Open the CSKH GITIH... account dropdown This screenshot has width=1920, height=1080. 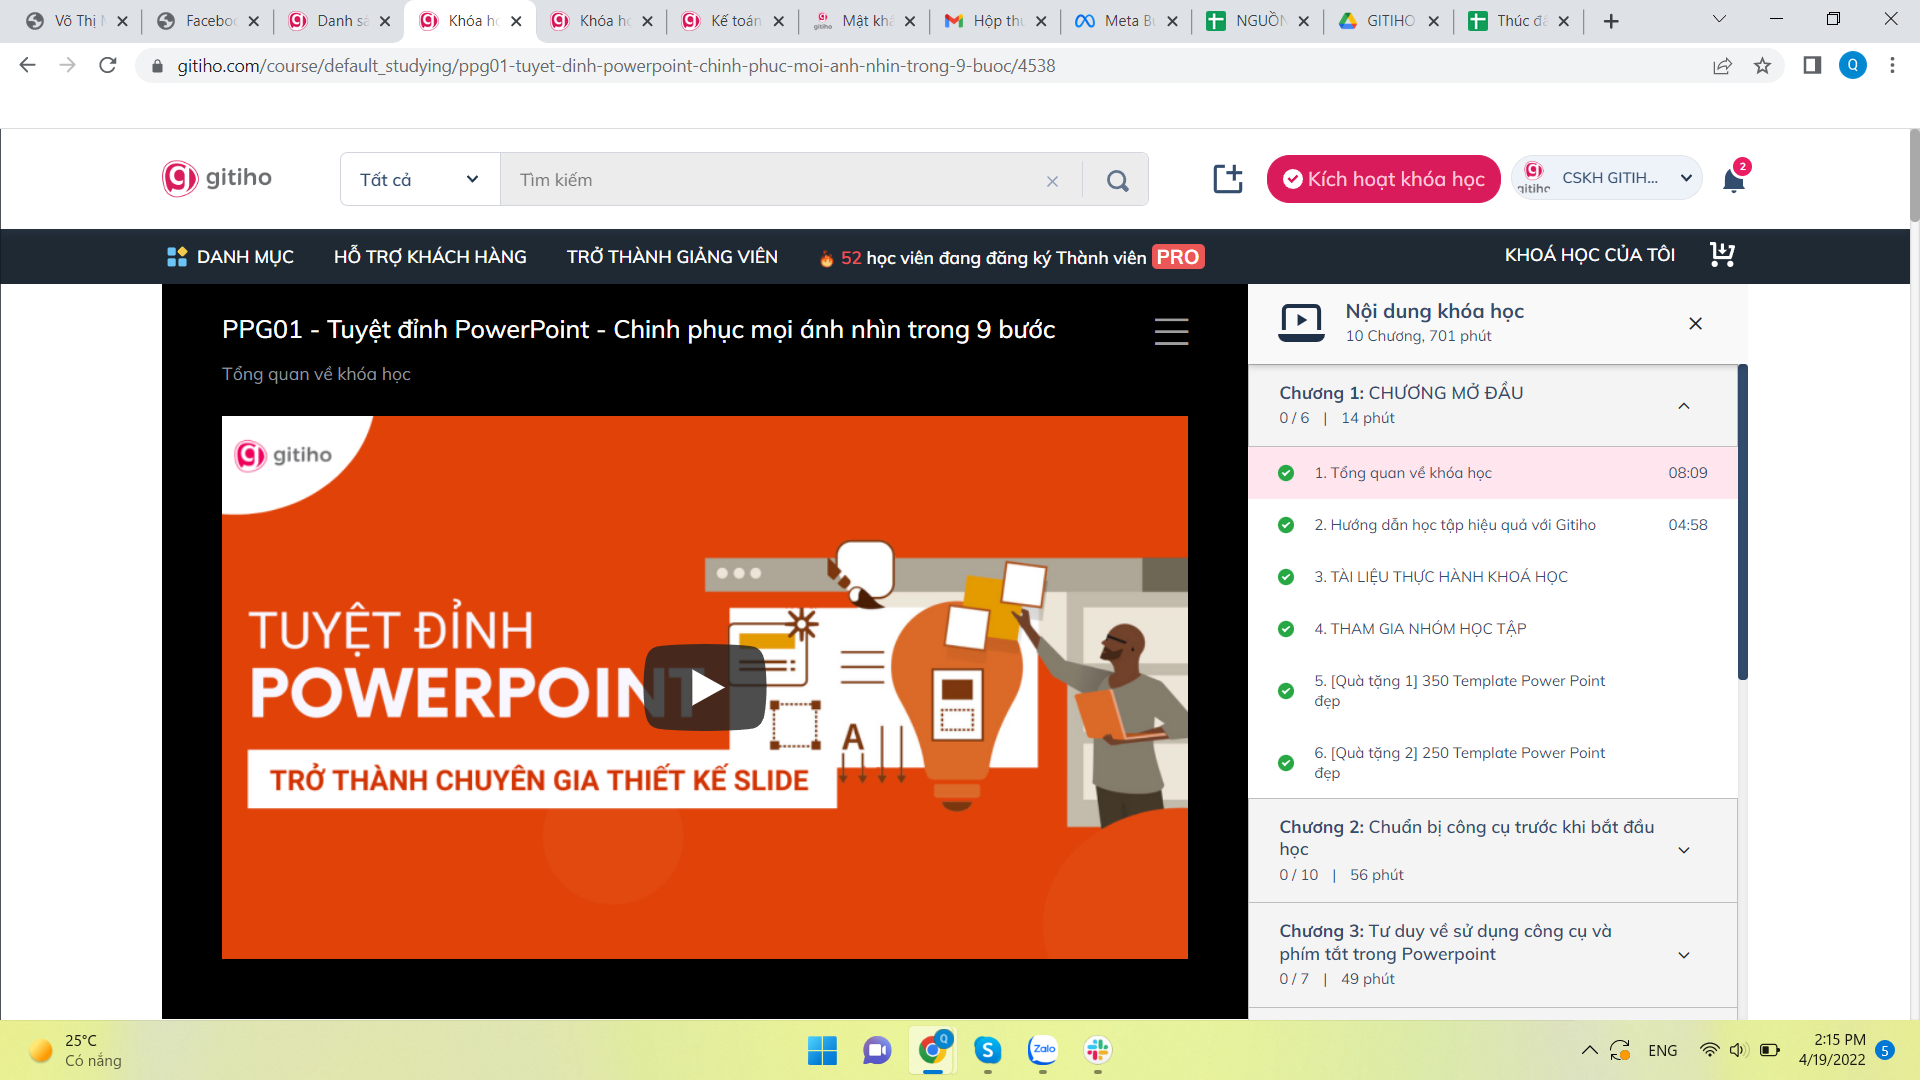(x=1607, y=178)
